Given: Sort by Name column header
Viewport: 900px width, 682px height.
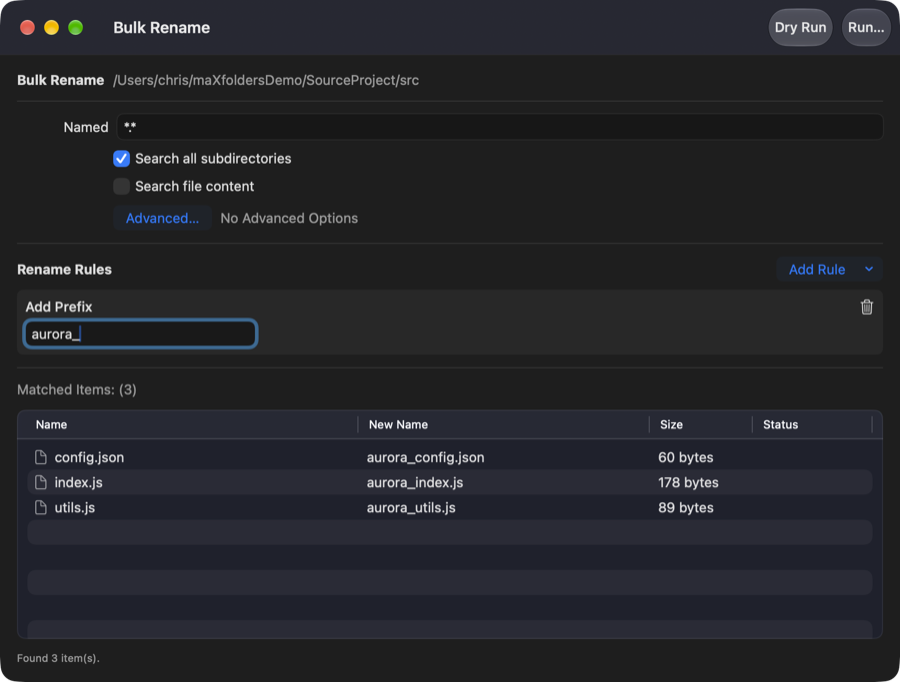Looking at the screenshot, I should point(51,425).
